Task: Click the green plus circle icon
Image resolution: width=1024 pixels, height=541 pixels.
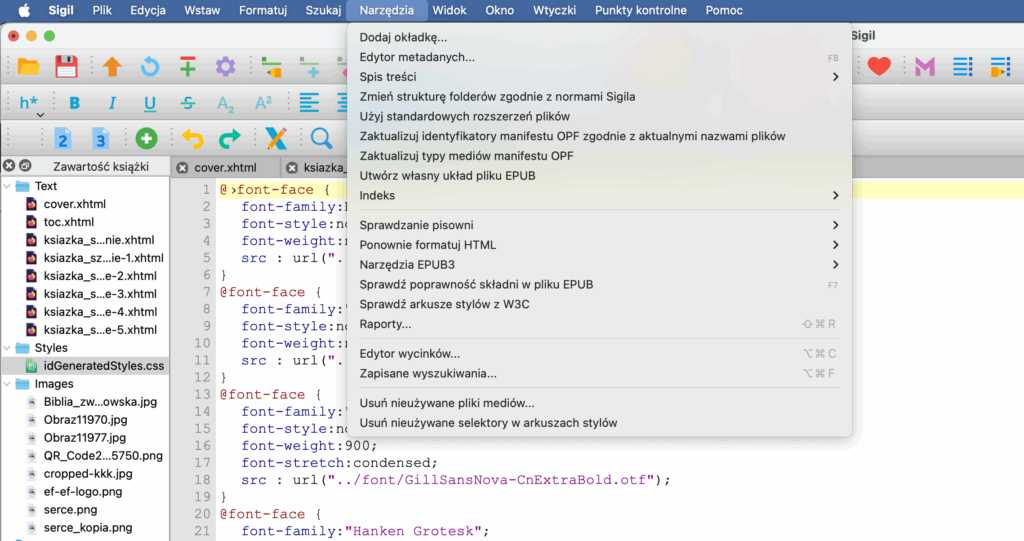Action: point(147,138)
